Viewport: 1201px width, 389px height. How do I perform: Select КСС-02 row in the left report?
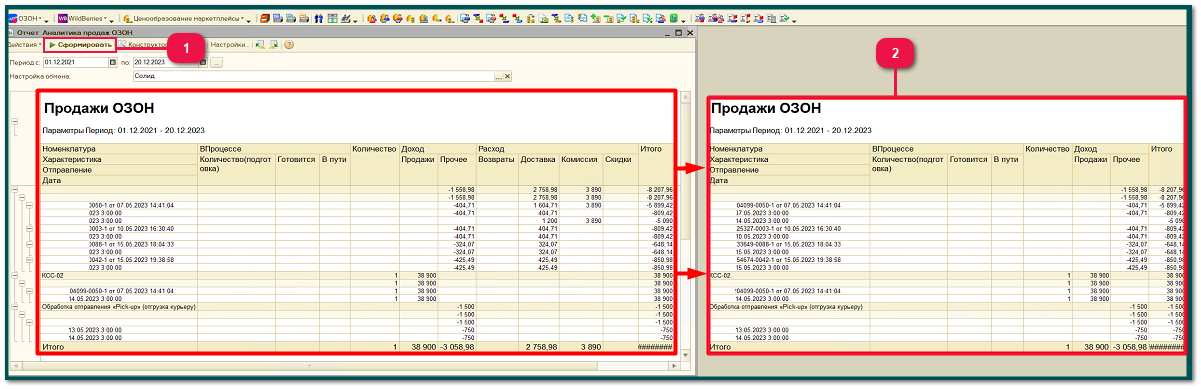(x=357, y=274)
